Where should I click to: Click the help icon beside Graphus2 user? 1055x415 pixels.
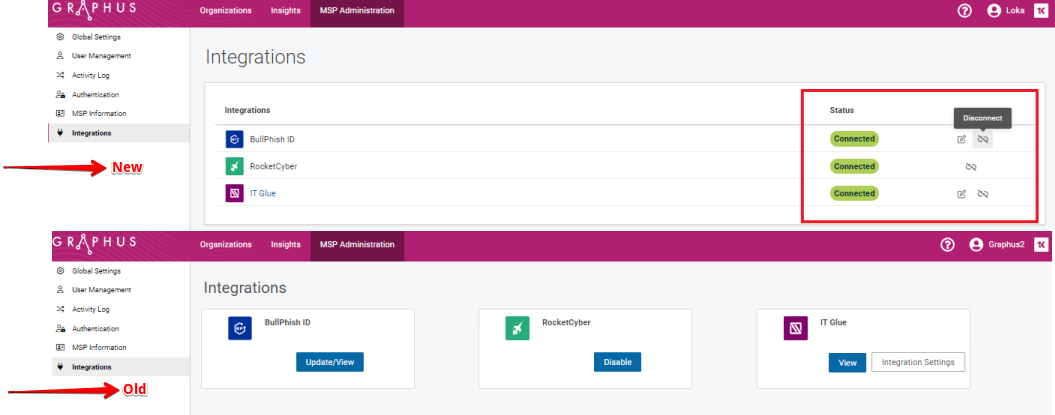947,245
